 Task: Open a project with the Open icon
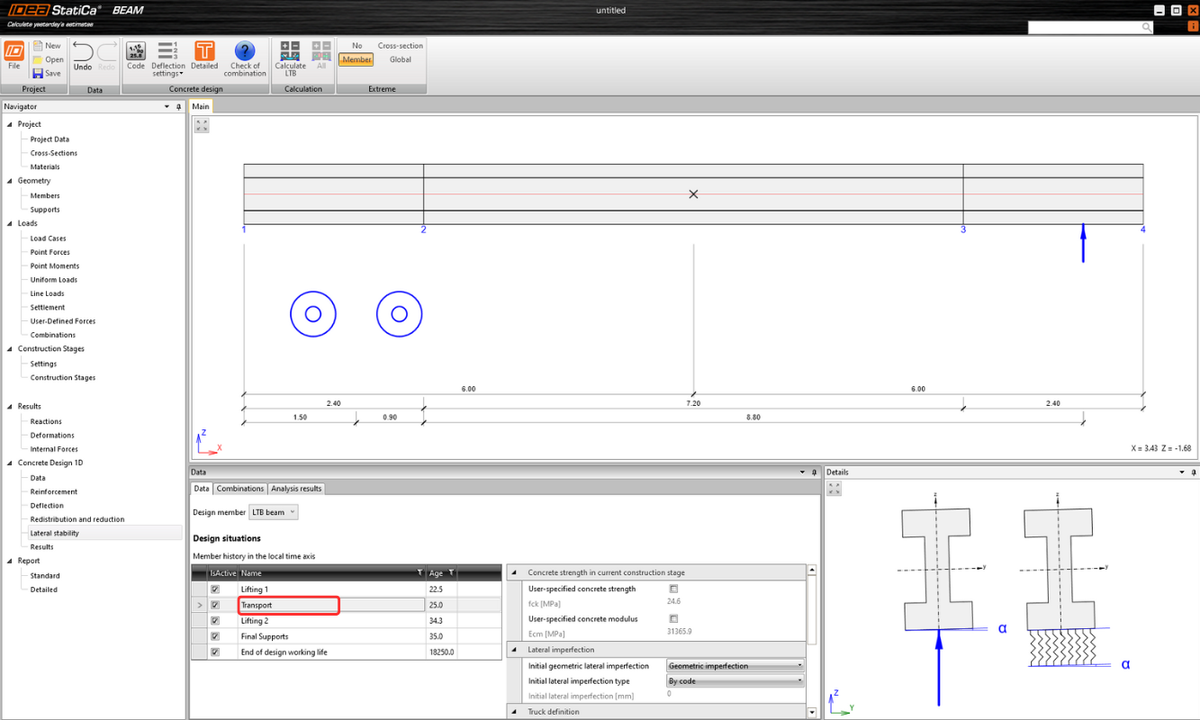point(47,58)
